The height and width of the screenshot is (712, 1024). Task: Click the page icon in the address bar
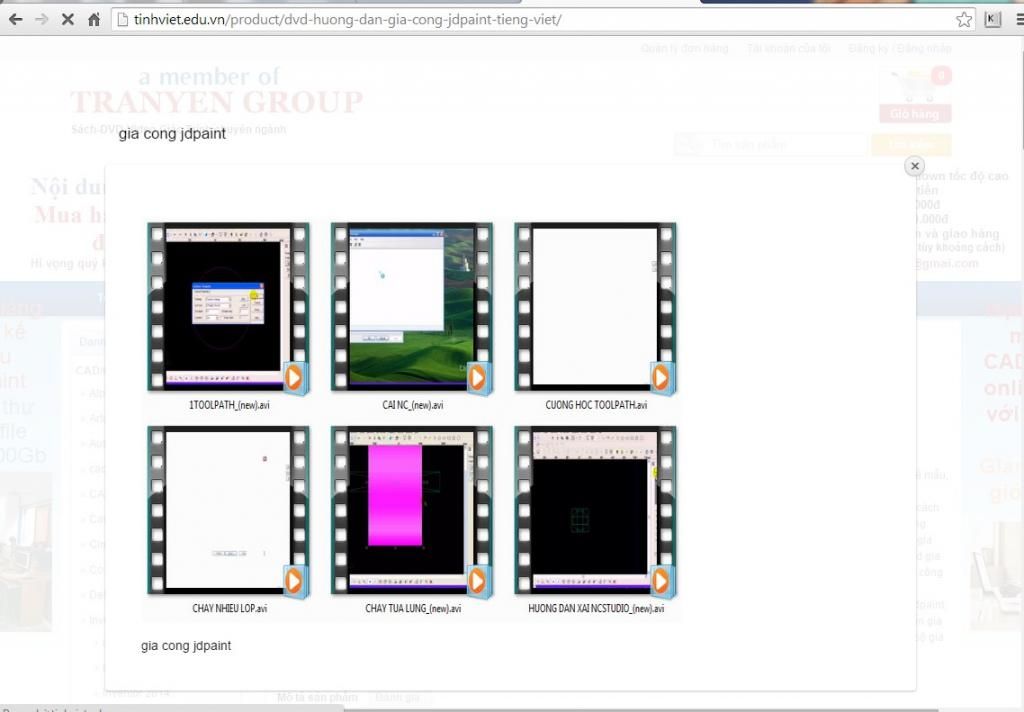click(122, 20)
